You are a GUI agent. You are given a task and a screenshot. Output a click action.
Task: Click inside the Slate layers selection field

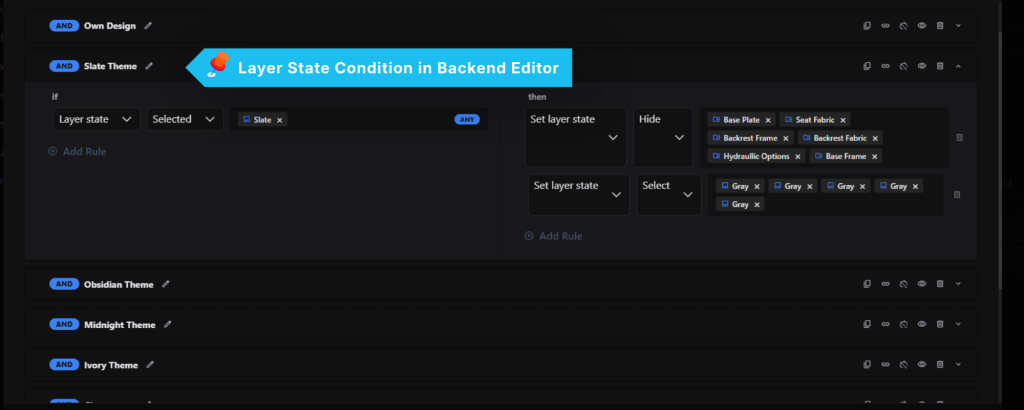tap(359, 119)
